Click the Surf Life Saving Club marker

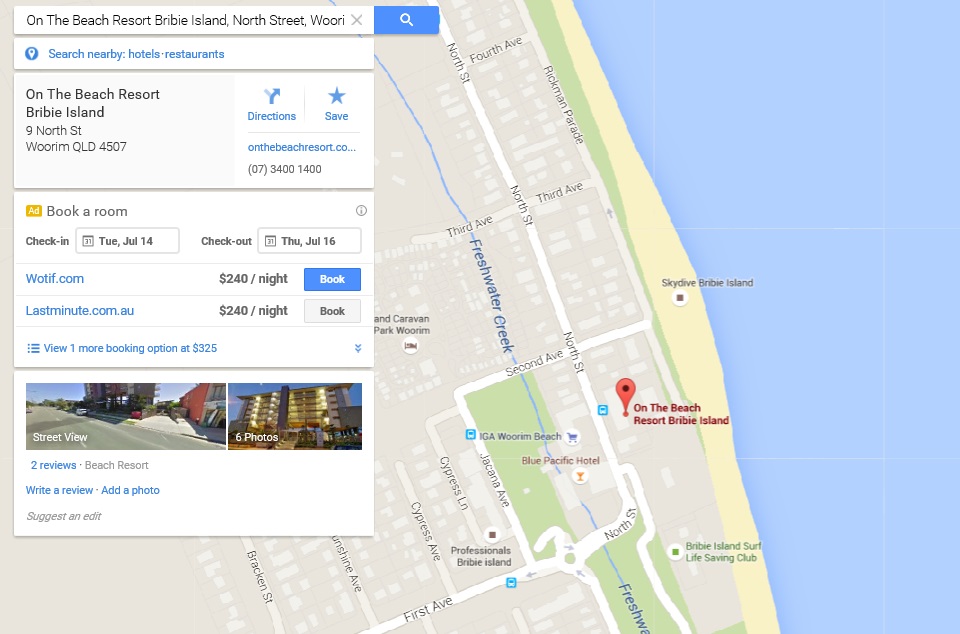coord(675,552)
